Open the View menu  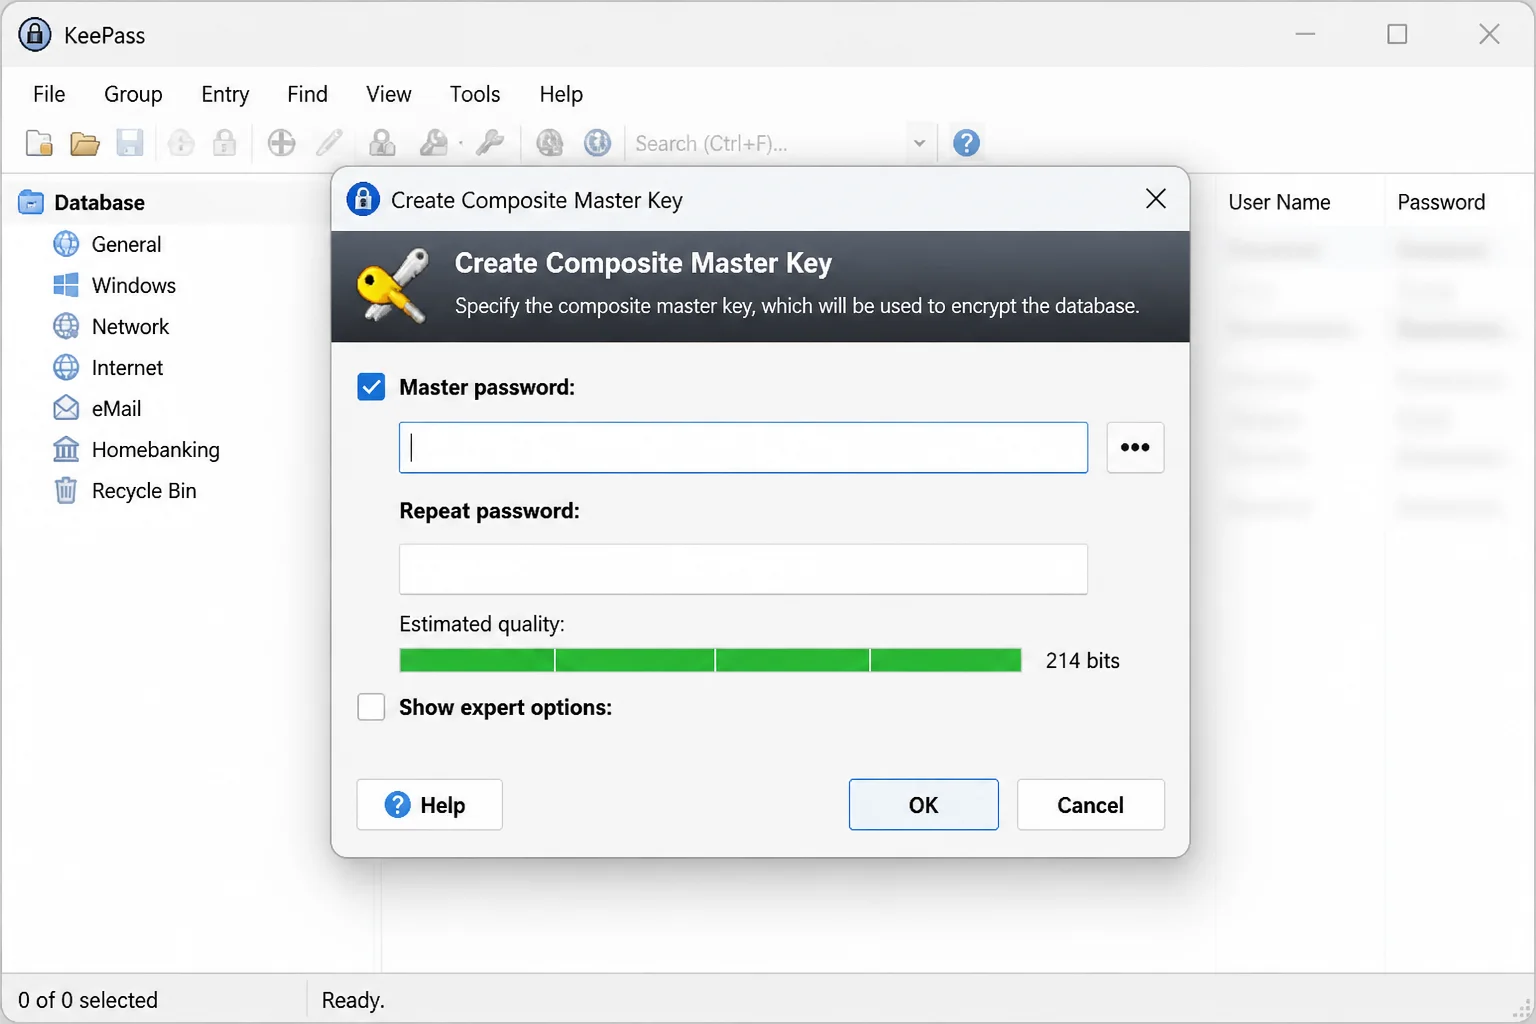pyautogui.click(x=388, y=94)
